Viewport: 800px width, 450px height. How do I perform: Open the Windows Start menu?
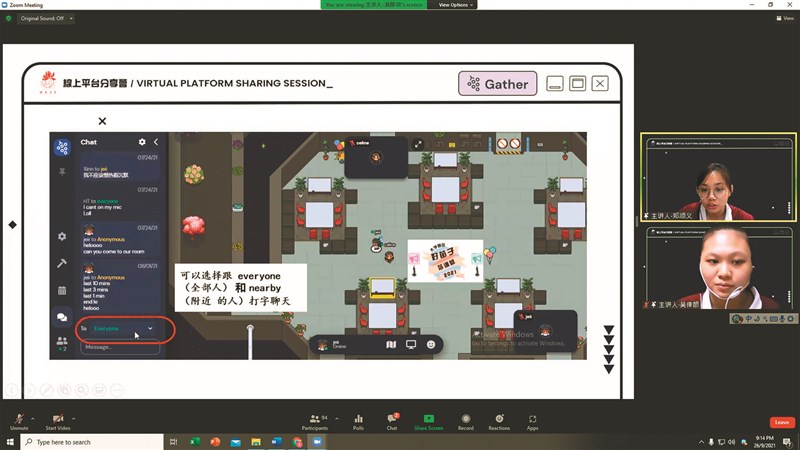10,442
